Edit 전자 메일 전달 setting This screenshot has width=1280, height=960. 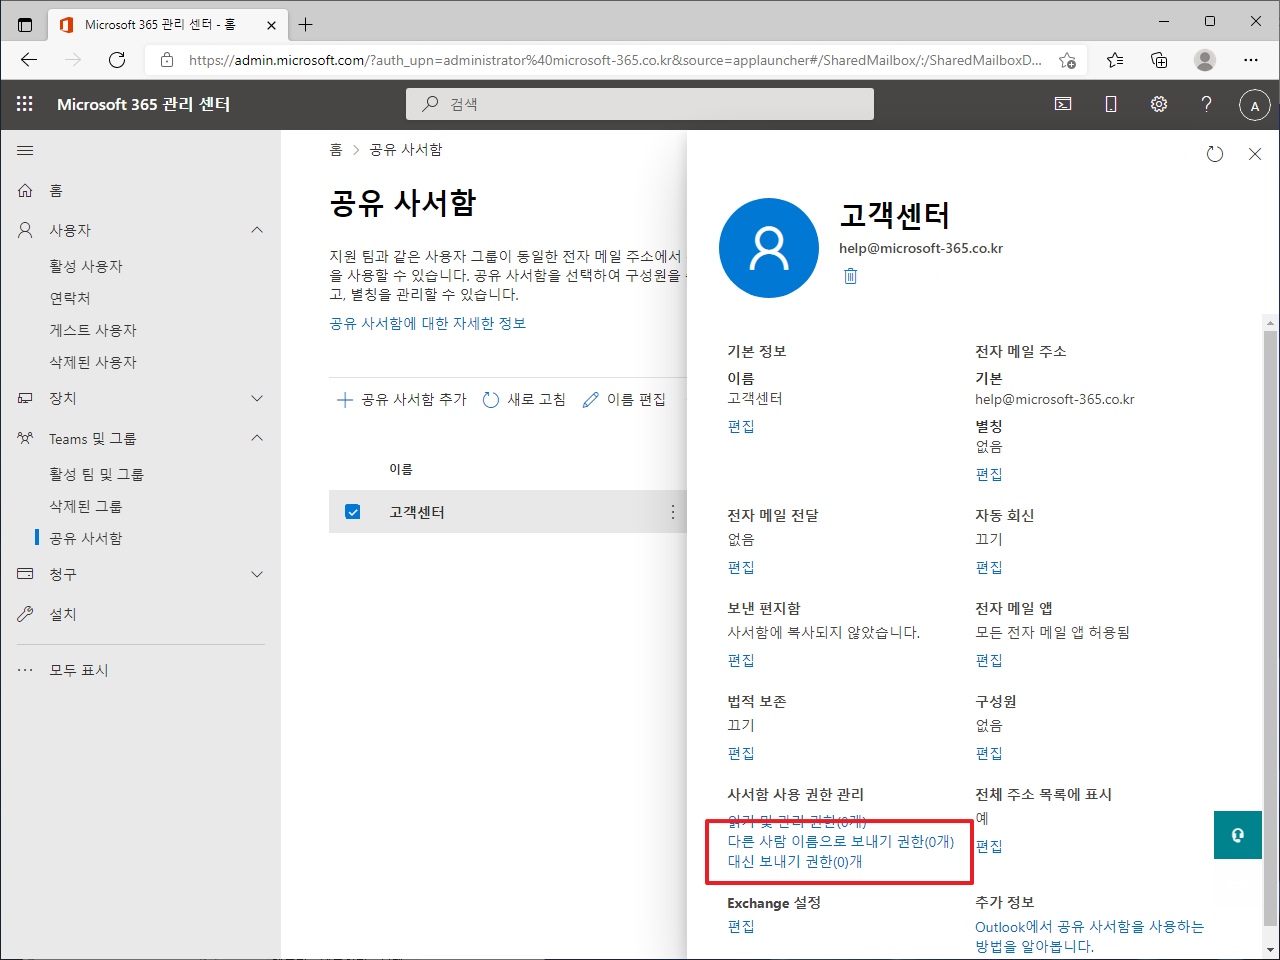click(x=741, y=568)
